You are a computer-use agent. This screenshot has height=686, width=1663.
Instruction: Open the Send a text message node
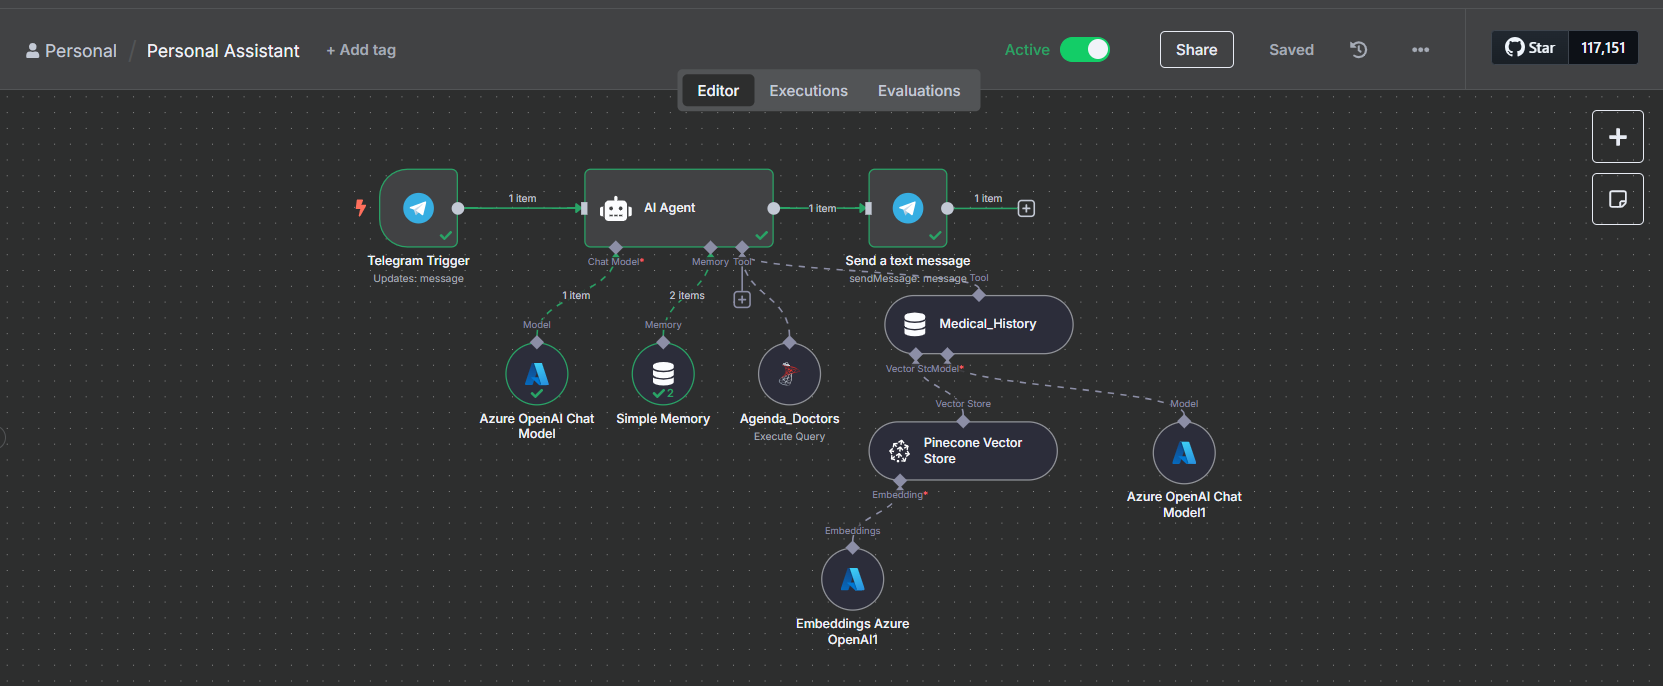907,208
